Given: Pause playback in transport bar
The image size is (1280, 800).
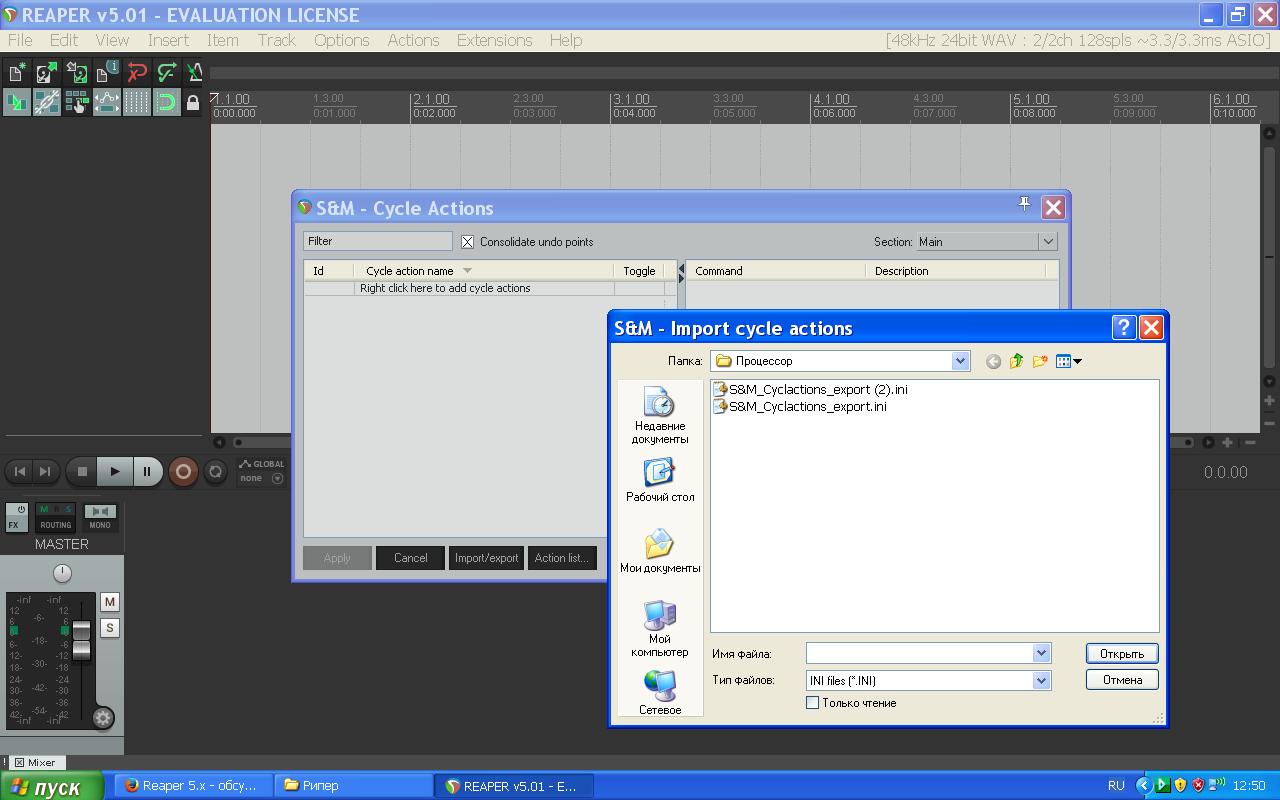Looking at the screenshot, I should click(147, 471).
